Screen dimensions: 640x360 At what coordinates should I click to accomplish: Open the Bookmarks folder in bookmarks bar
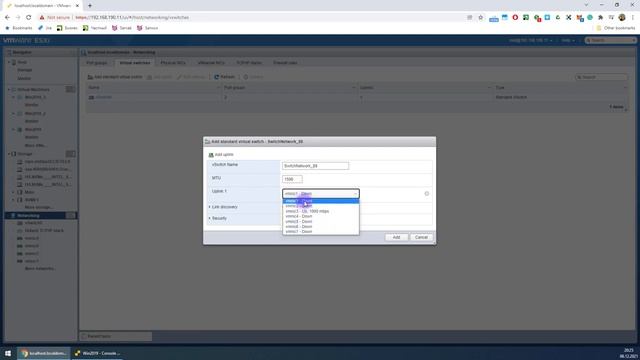click(x=18, y=28)
